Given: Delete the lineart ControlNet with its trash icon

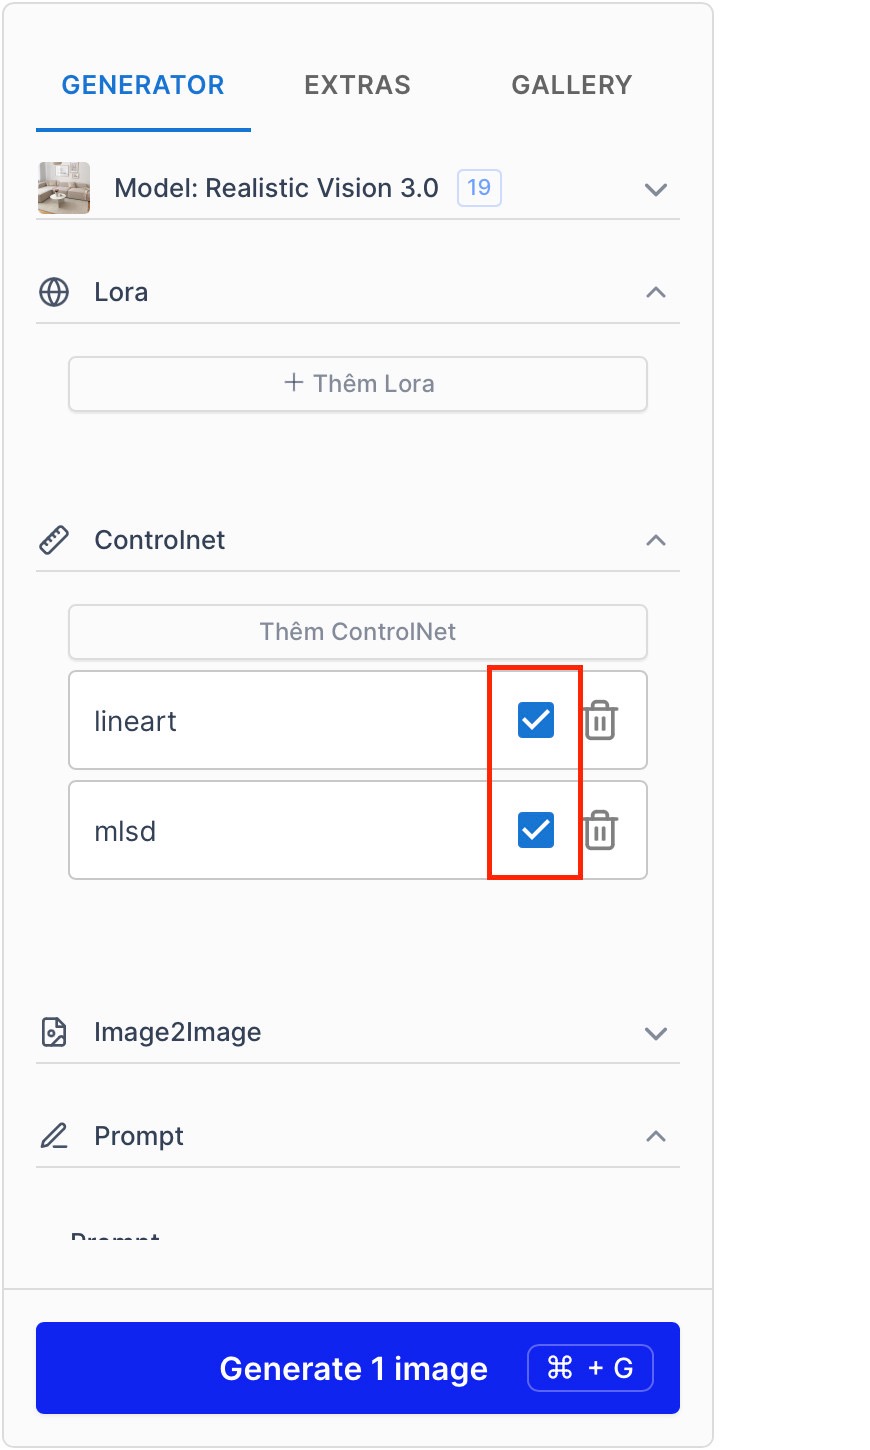Looking at the screenshot, I should pos(599,719).
